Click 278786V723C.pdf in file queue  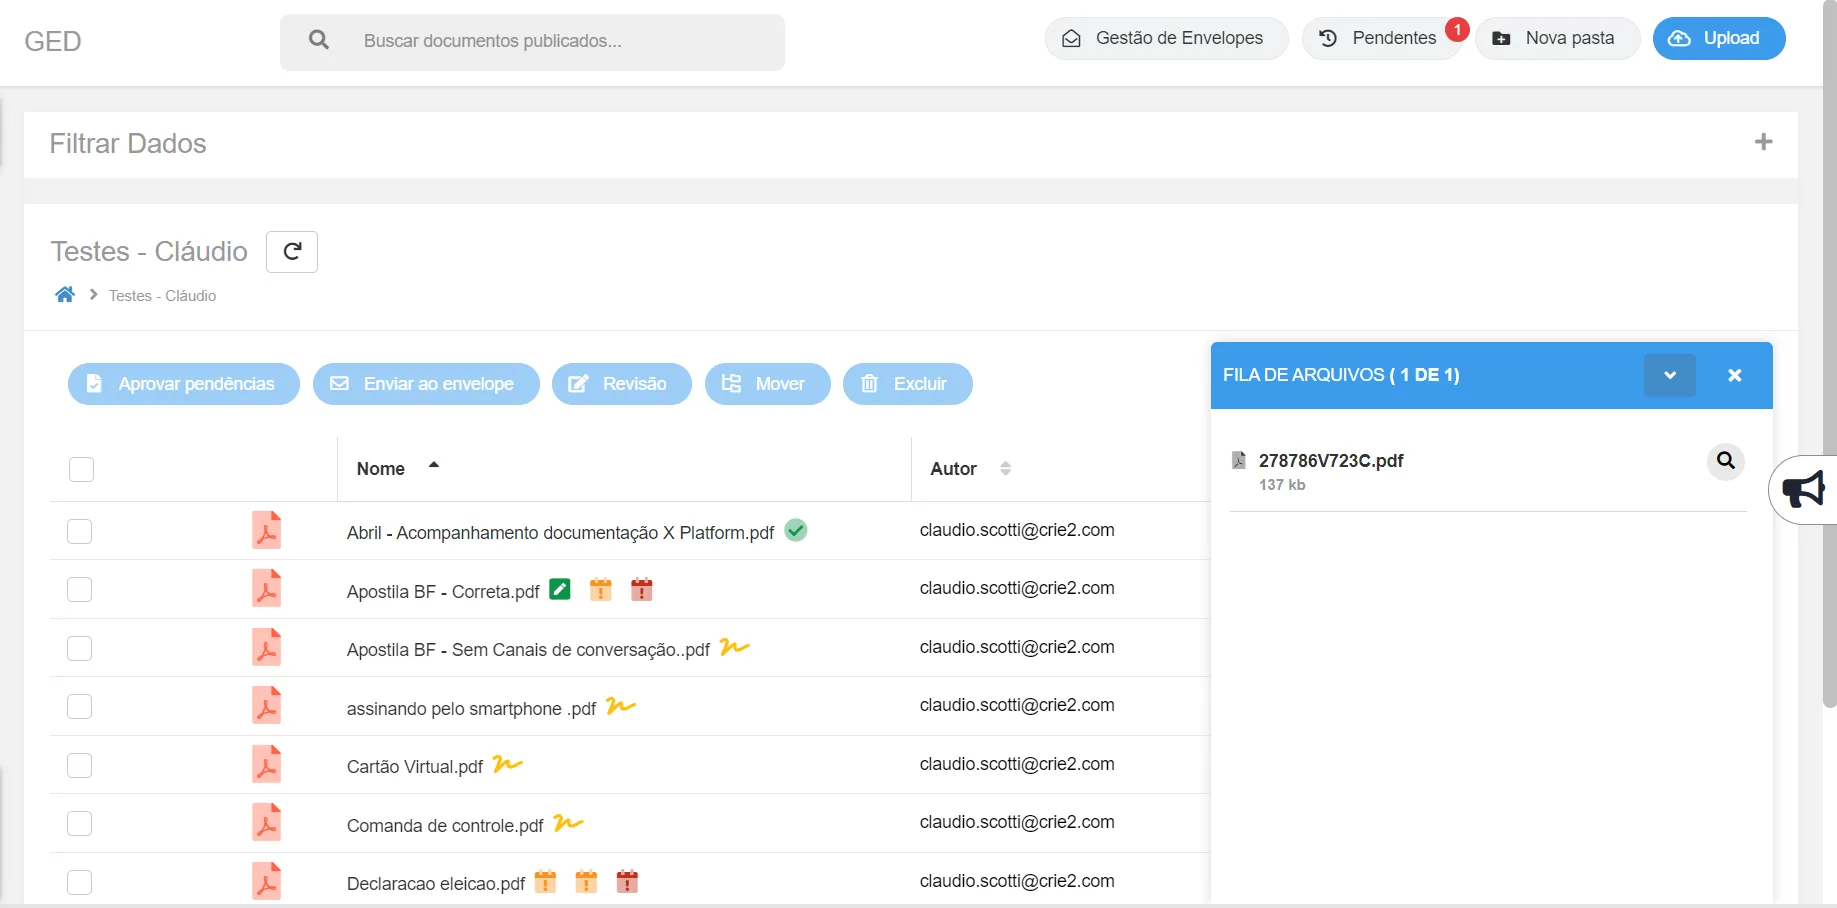click(1331, 461)
